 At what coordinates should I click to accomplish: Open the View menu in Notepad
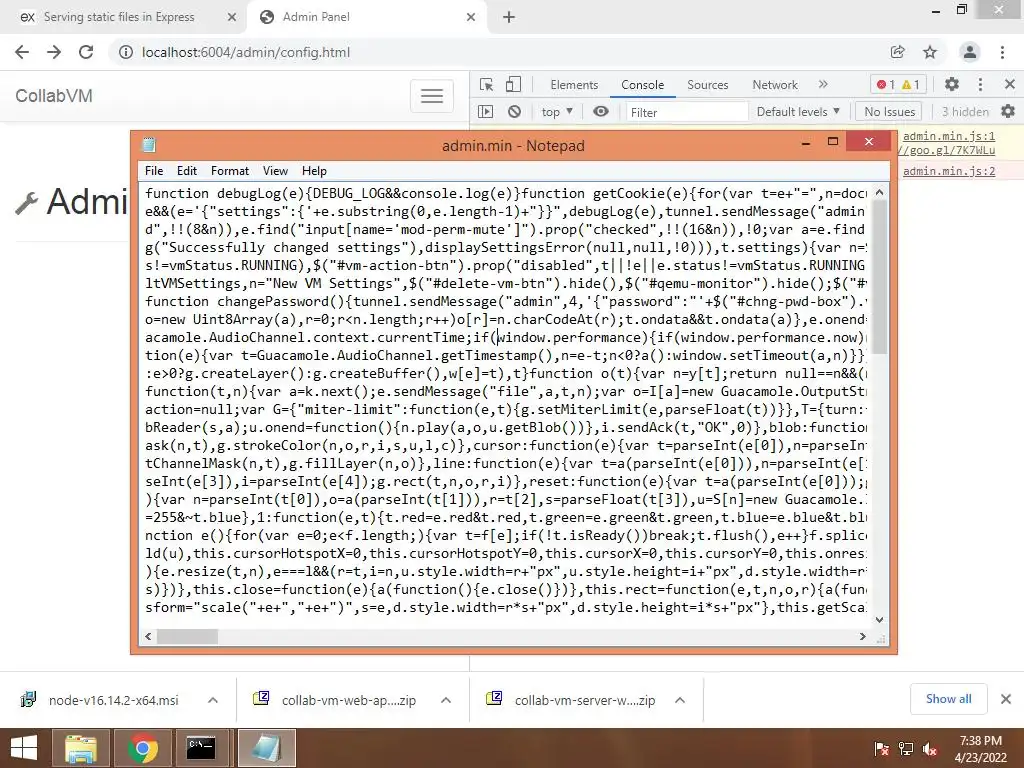(275, 170)
